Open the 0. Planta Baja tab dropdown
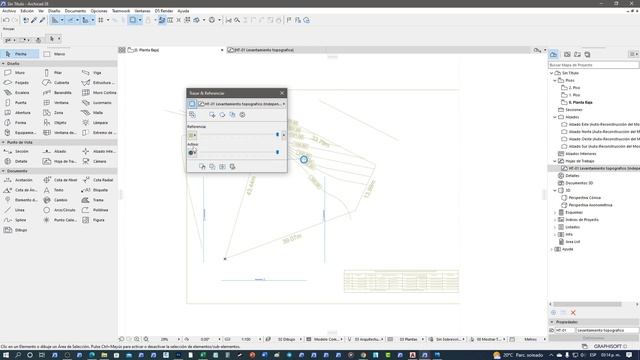Viewport: 640px width, 360px height. tap(222, 50)
